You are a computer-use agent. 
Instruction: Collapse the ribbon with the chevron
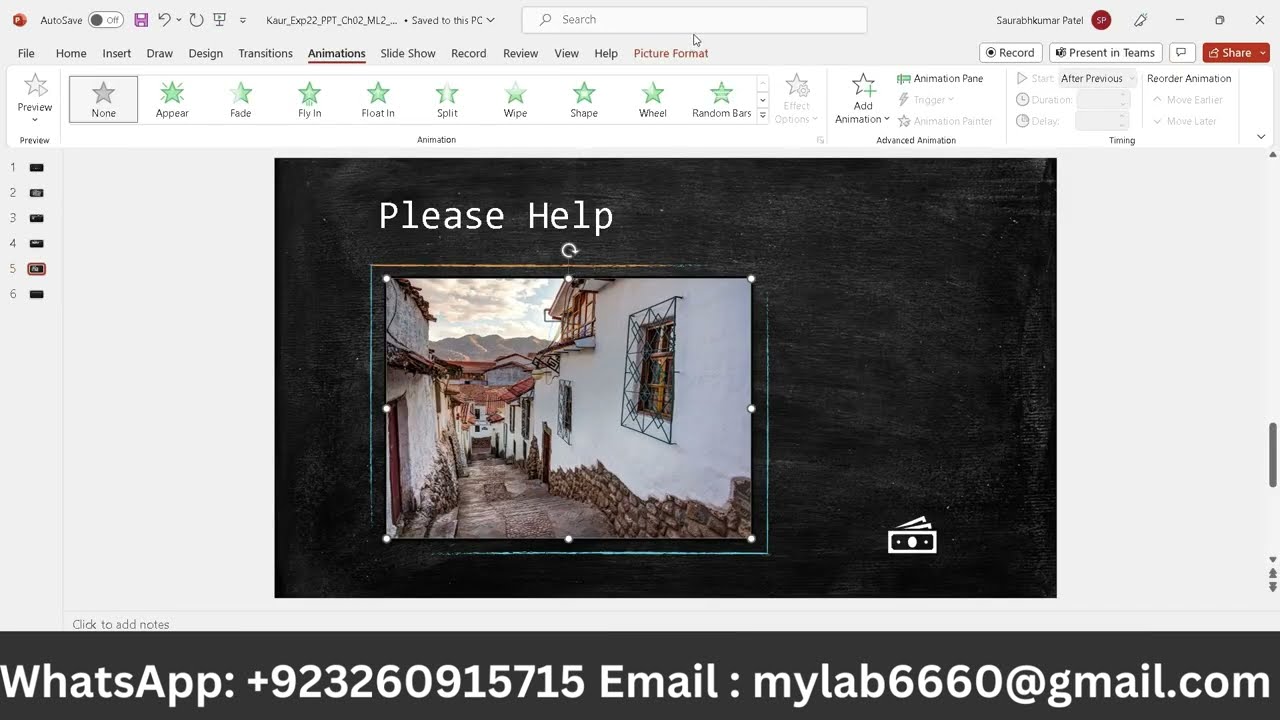pos(1261,137)
